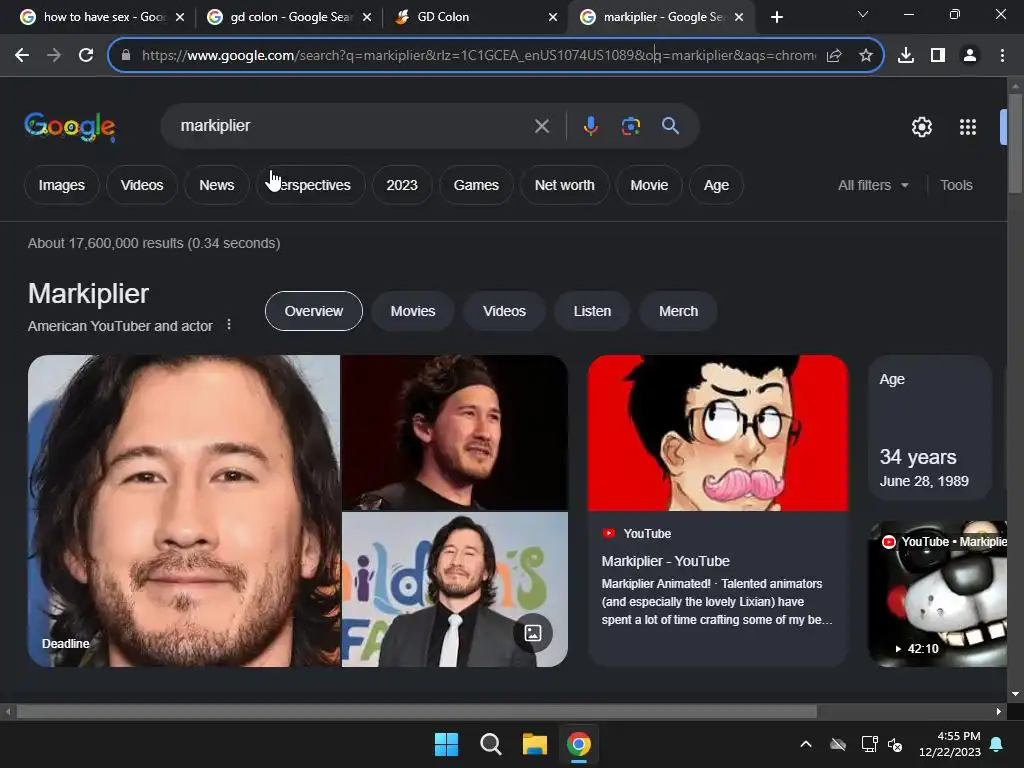
Task: Close the 'how to have sex' tab
Action: coord(180,17)
